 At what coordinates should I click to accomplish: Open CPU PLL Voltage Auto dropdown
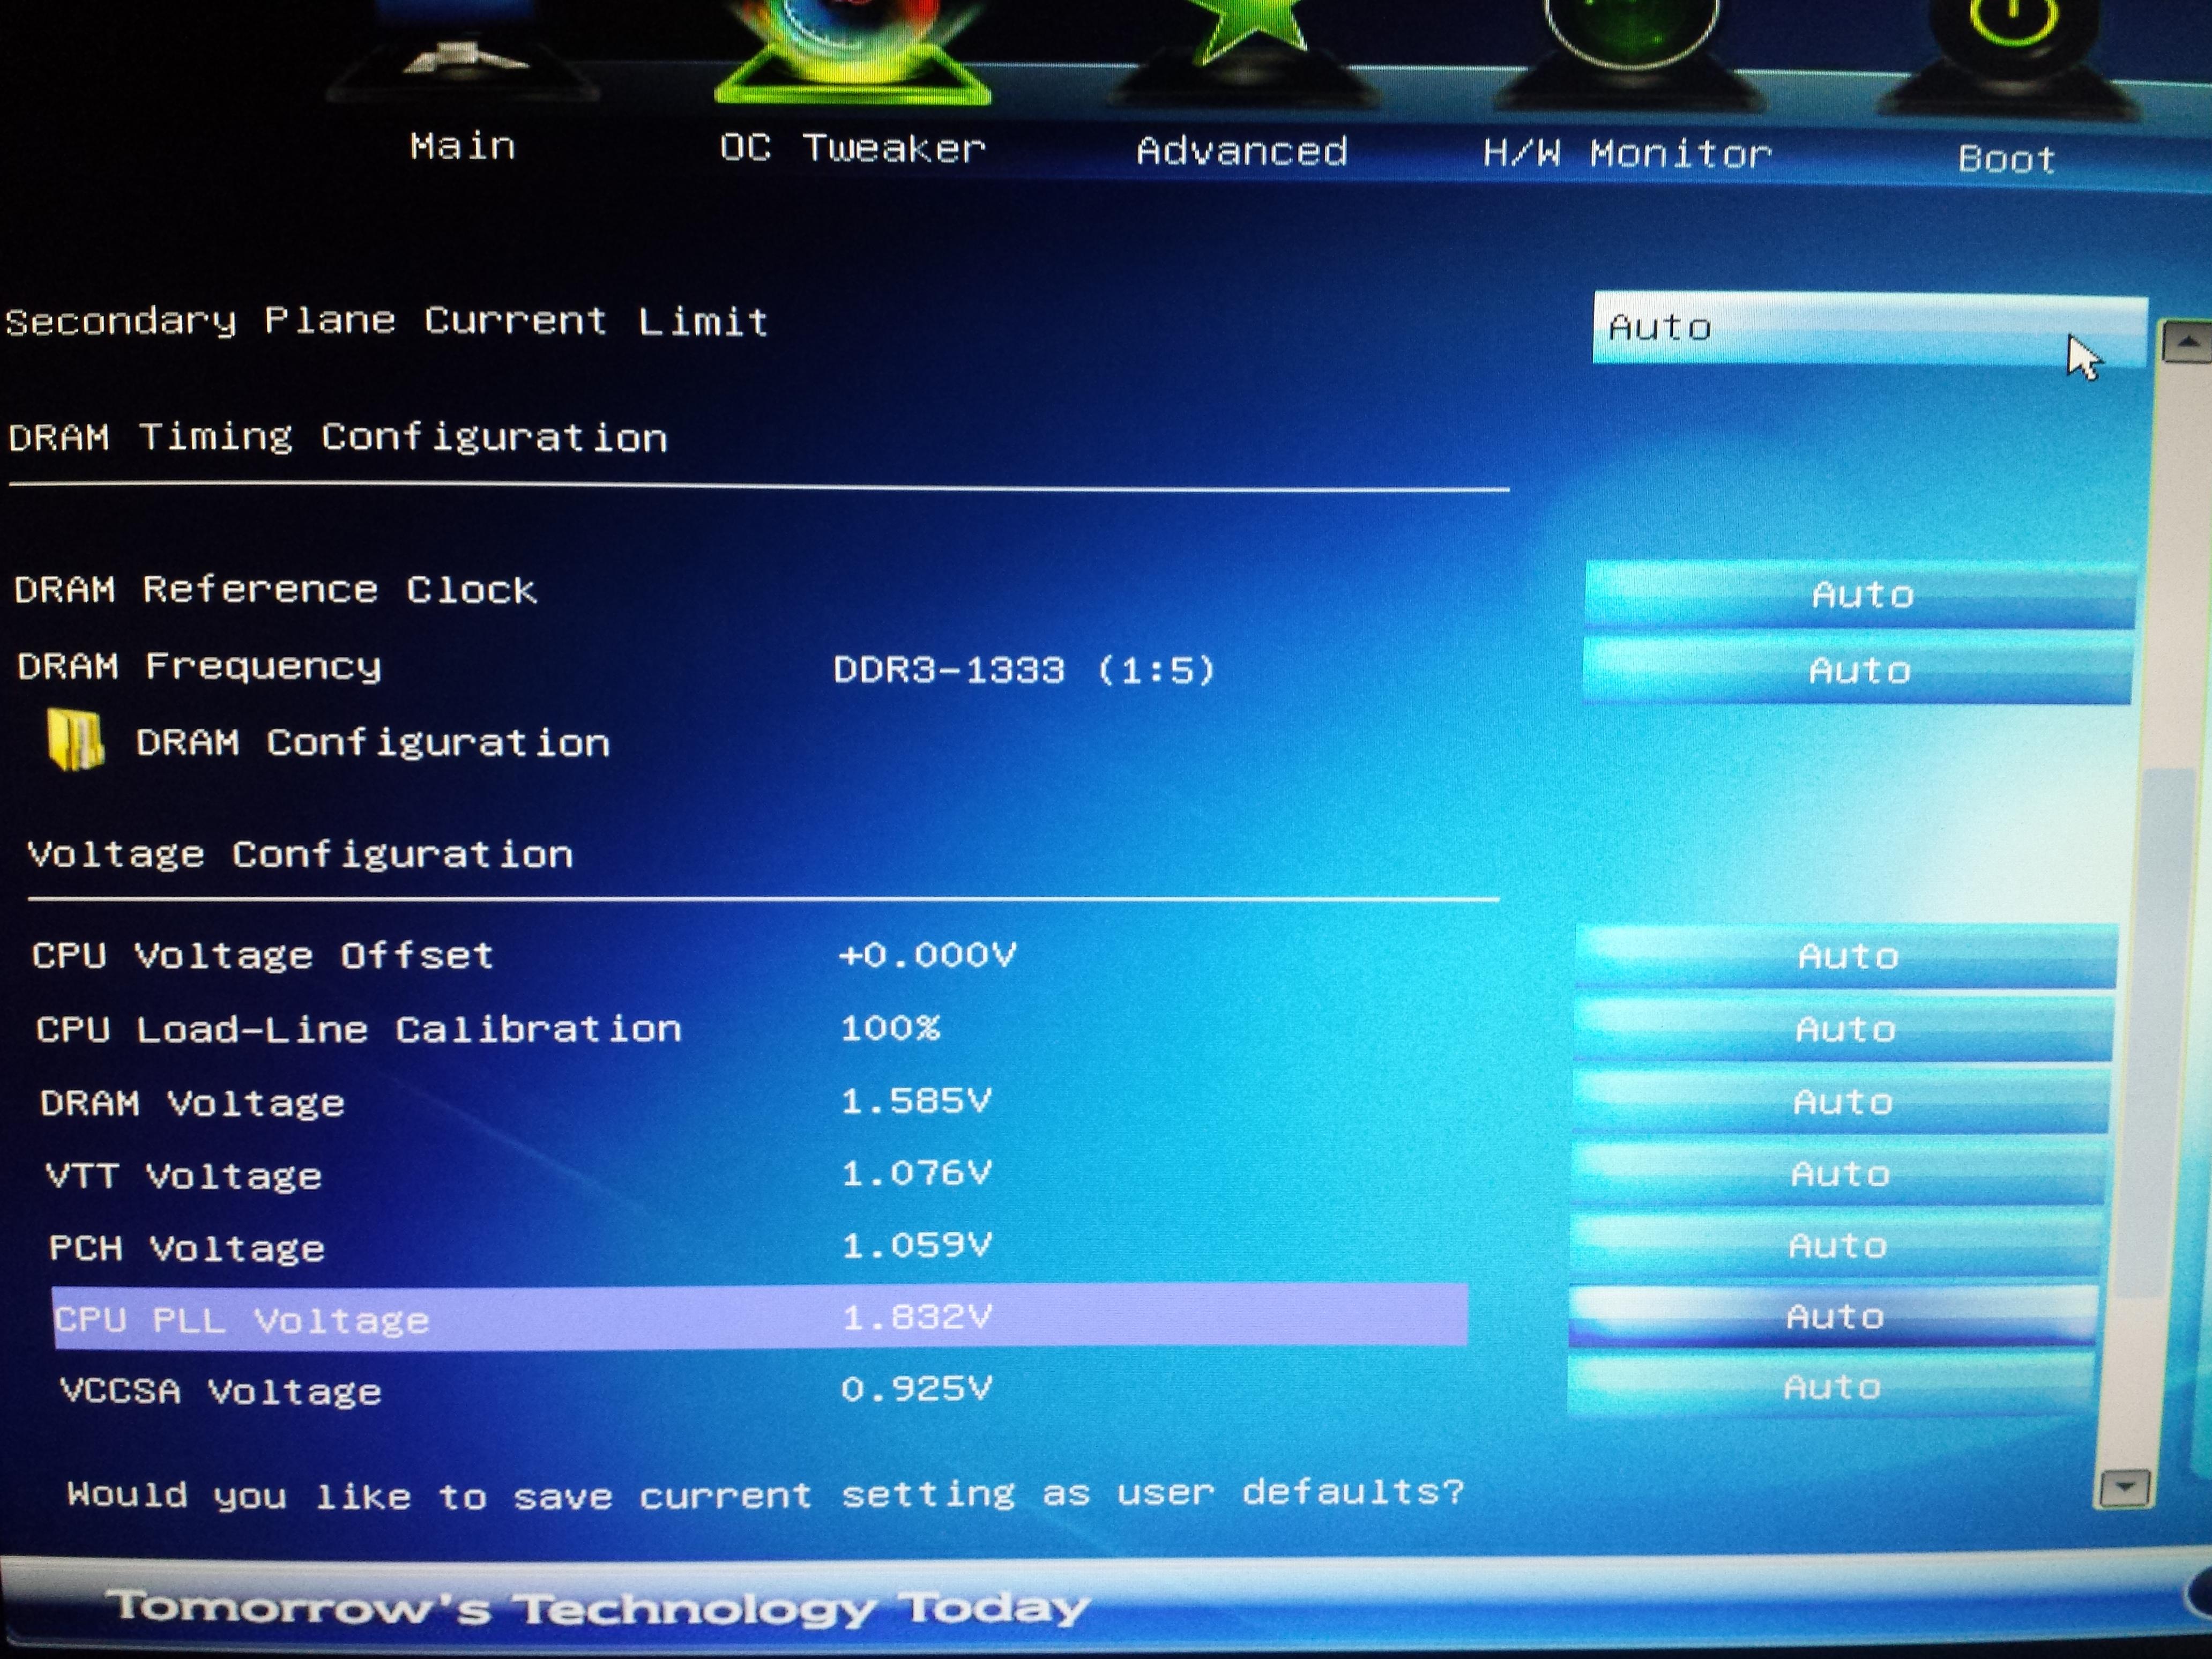(1834, 1316)
